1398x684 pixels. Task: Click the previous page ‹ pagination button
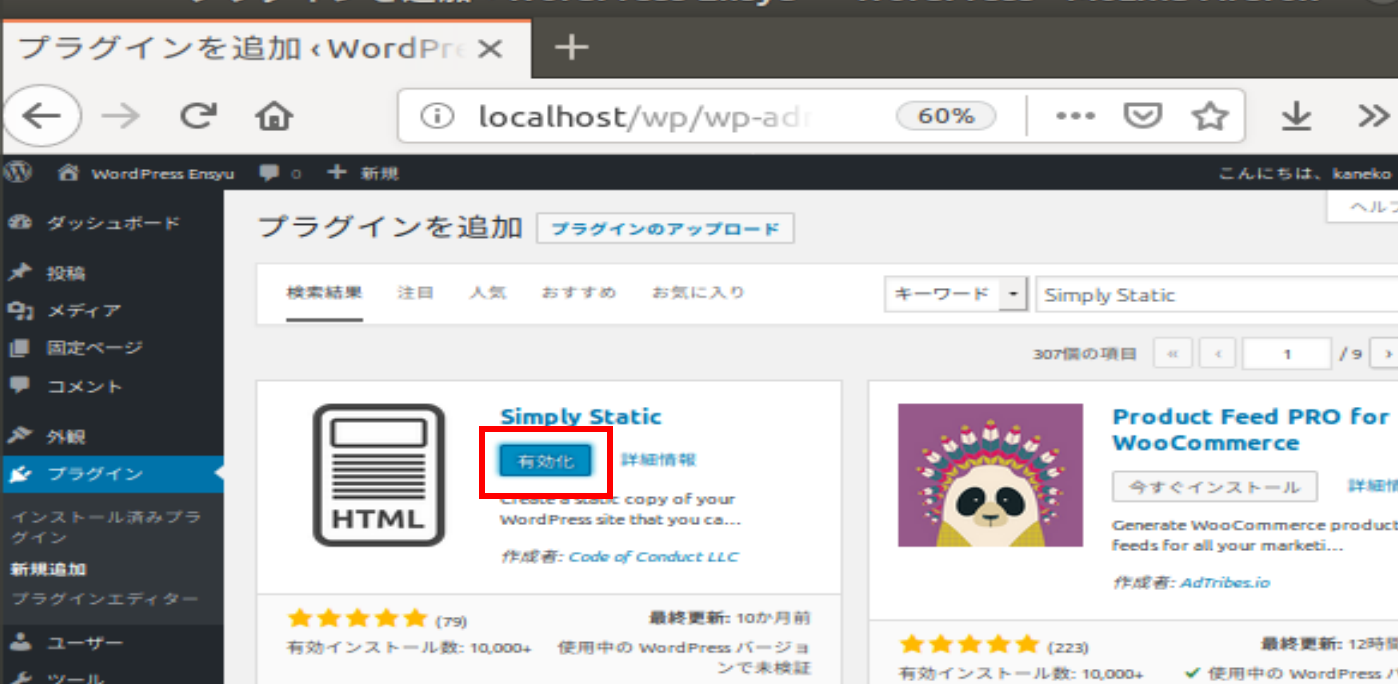point(1217,354)
